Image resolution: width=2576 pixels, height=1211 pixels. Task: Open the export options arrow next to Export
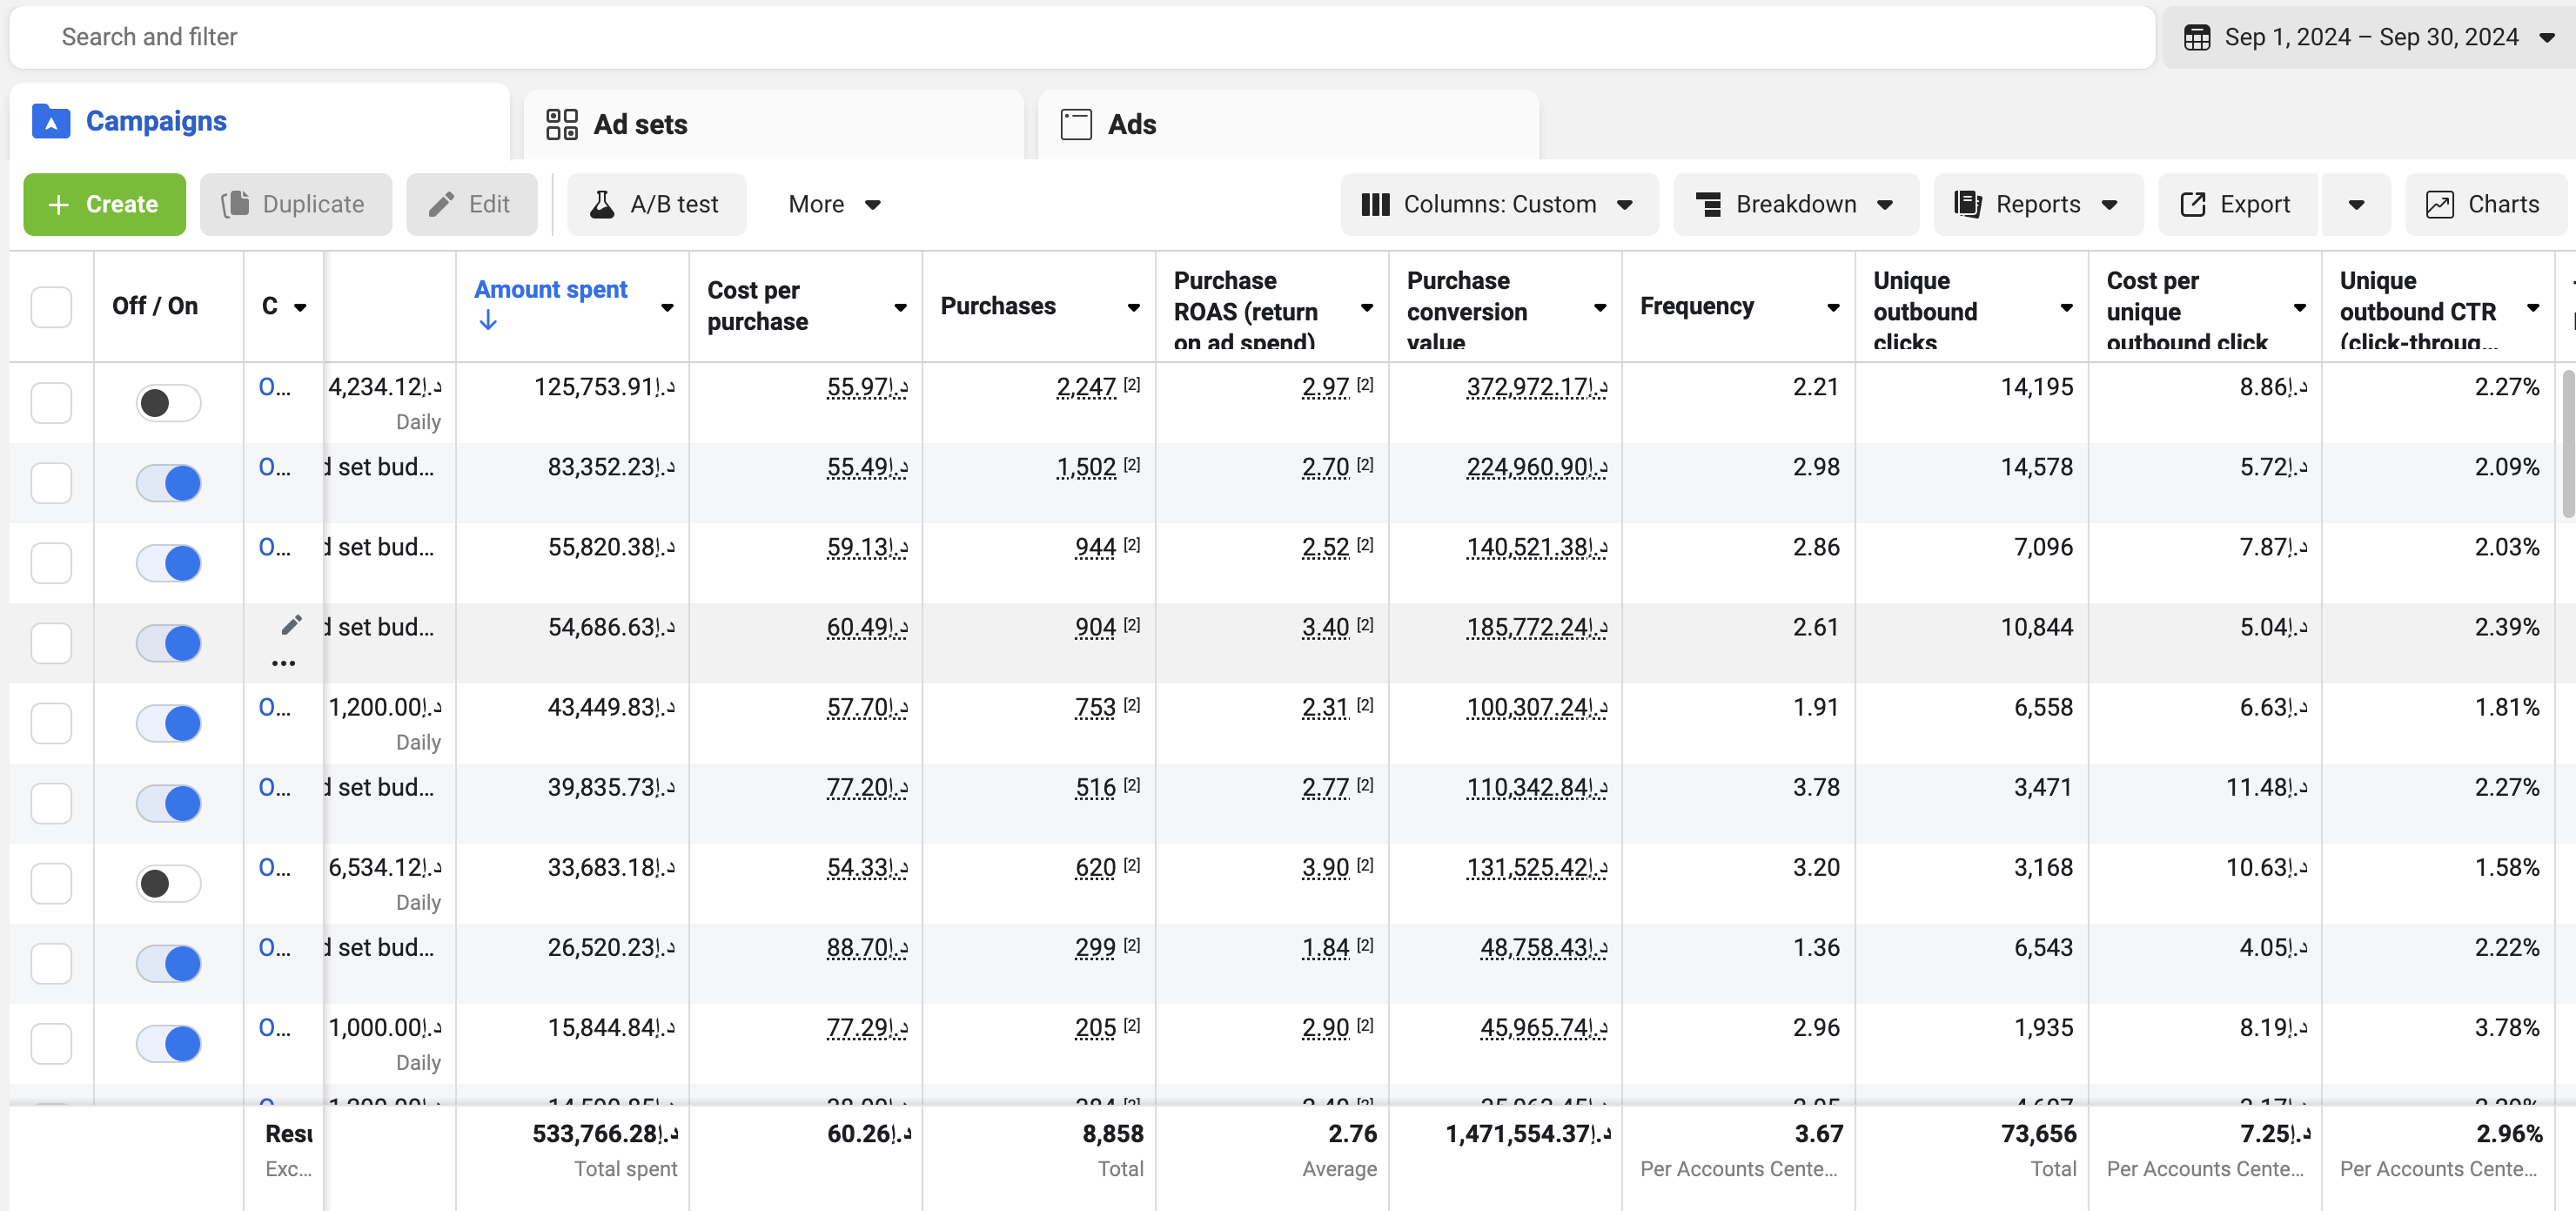(x=2356, y=205)
